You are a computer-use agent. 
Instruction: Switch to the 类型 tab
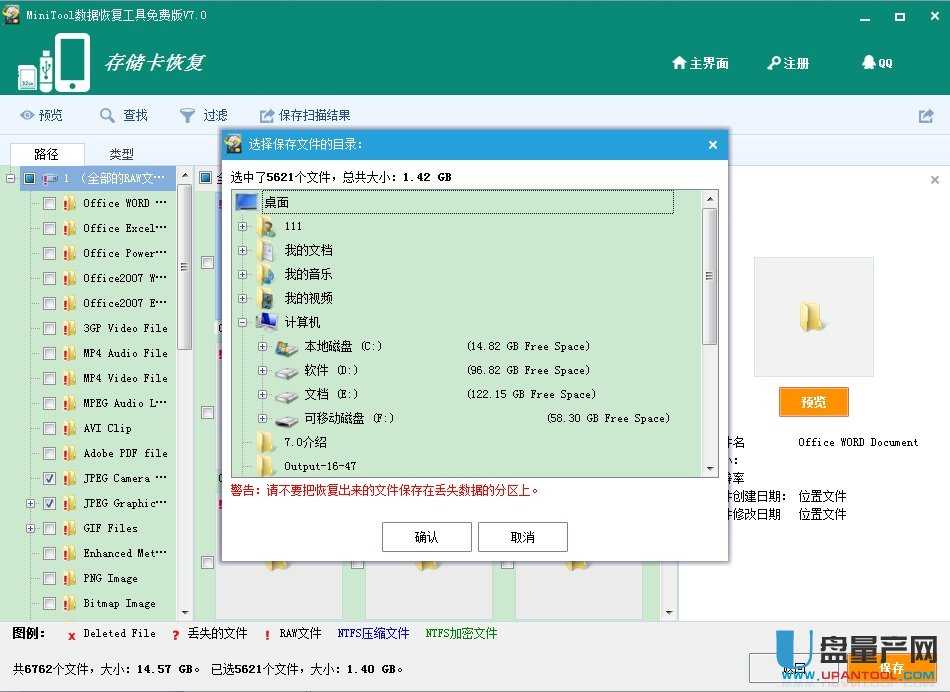120,153
